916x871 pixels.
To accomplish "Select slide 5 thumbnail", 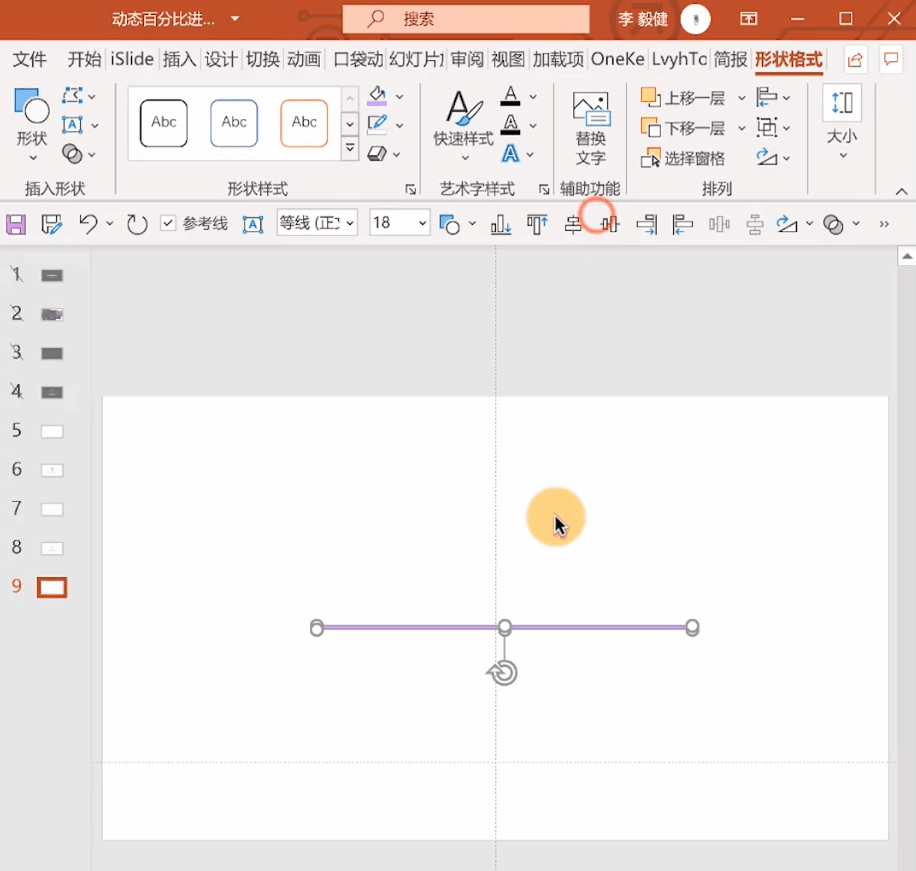I will click(x=51, y=432).
